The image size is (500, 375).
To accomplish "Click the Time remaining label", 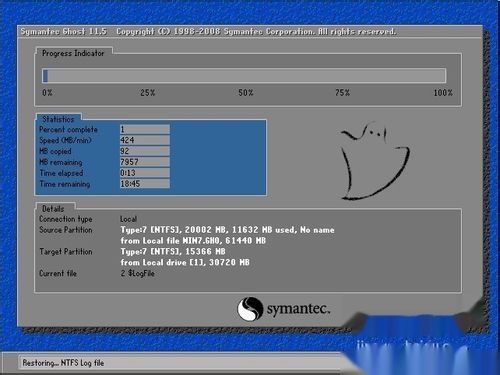I will click(x=65, y=184).
